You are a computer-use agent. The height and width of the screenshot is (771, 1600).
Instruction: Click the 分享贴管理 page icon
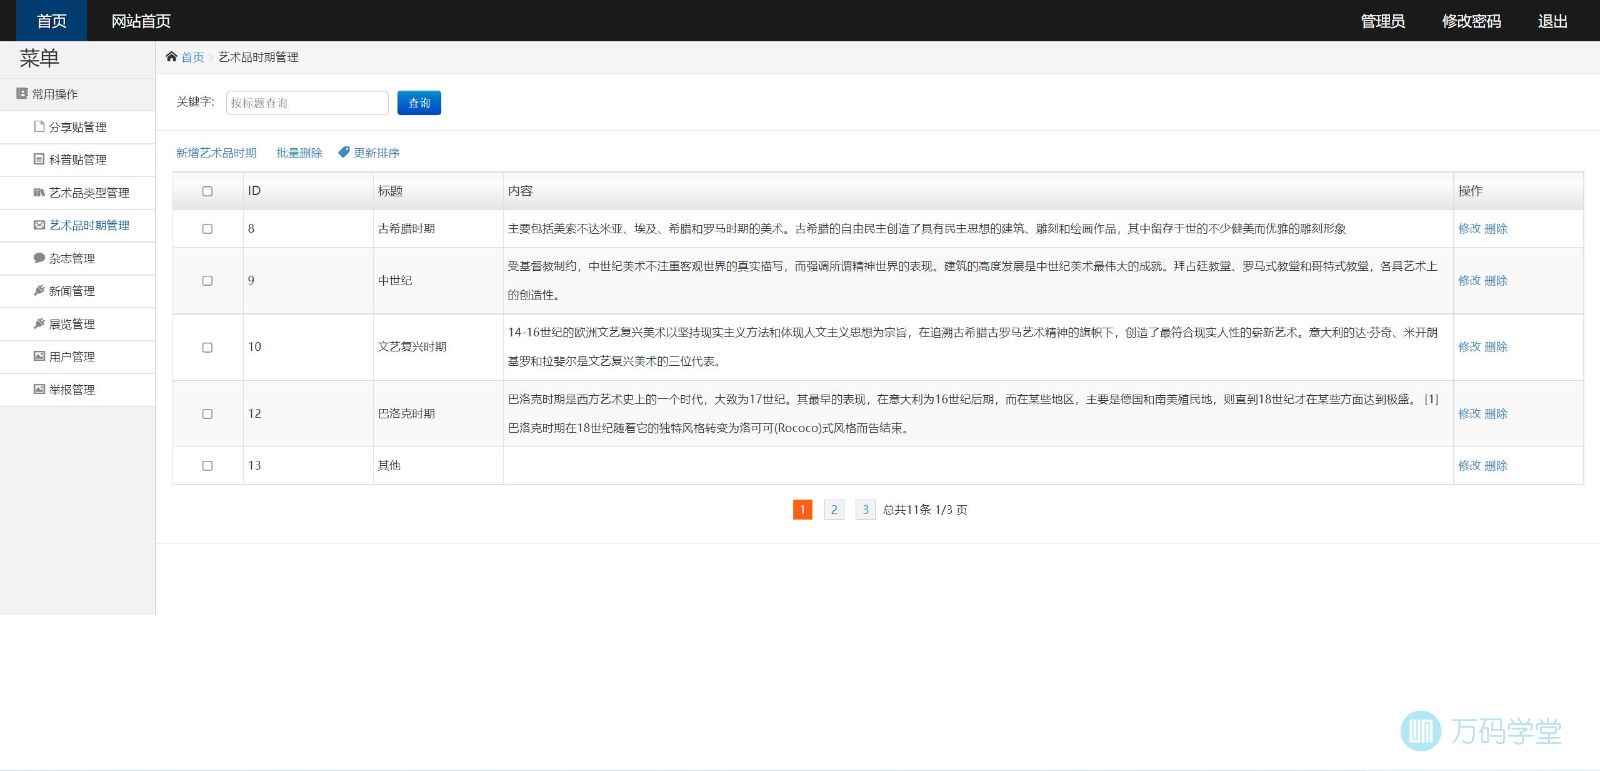(39, 127)
